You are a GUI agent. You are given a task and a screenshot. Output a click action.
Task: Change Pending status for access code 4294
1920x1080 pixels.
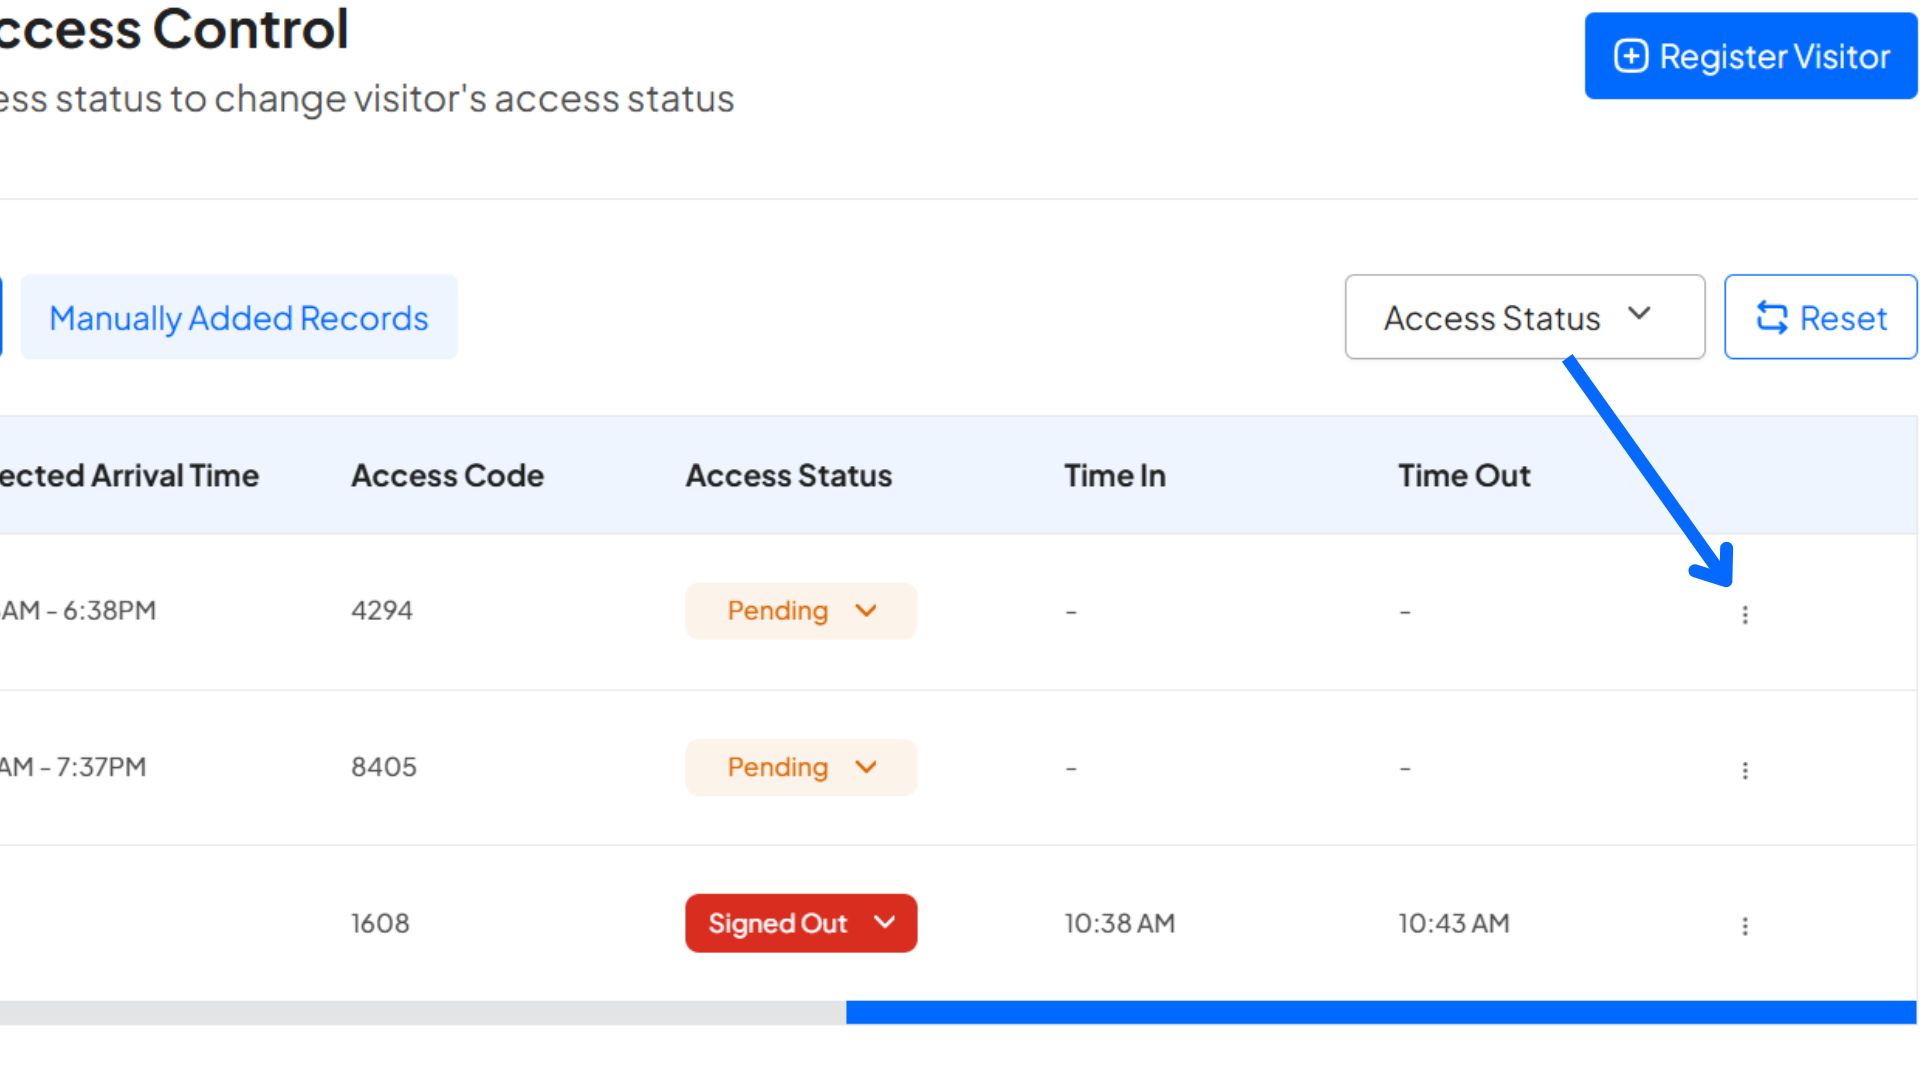tap(800, 610)
